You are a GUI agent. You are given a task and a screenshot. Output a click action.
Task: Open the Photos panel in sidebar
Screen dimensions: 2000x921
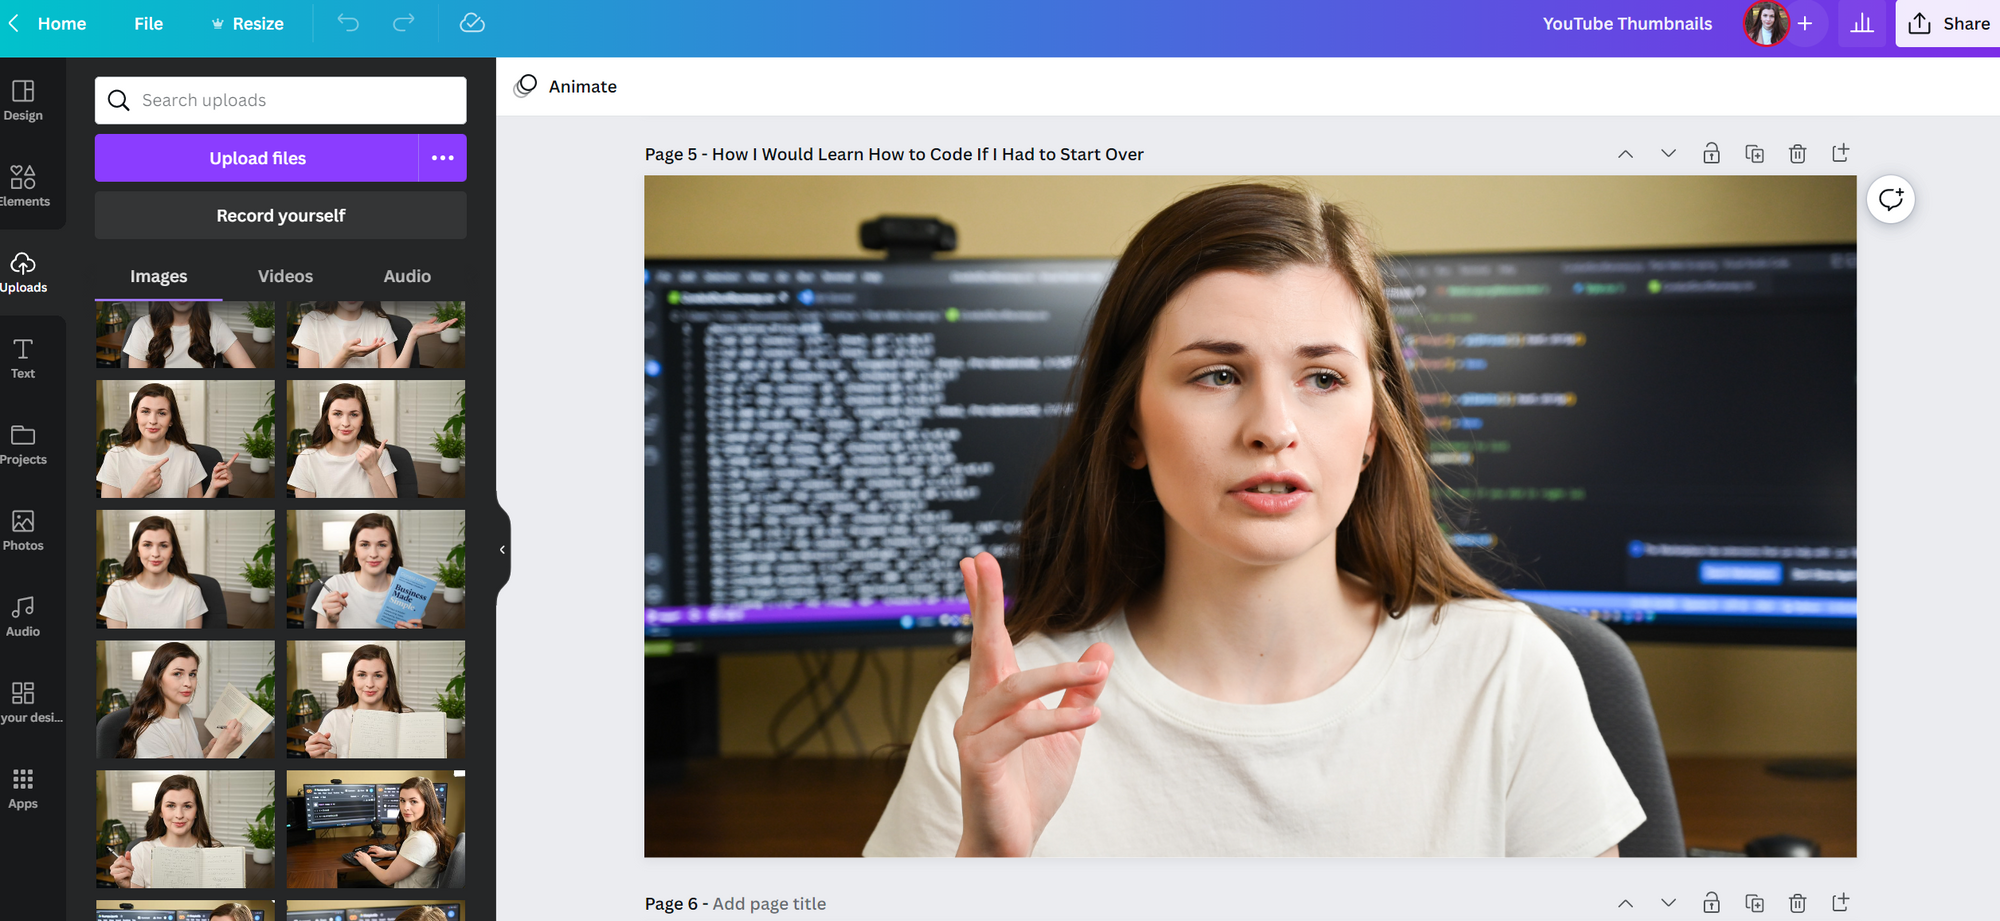pos(23,531)
